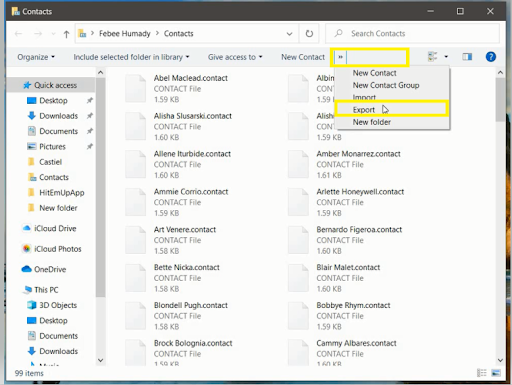Open the HitEmUpApp folder
The width and height of the screenshot is (512, 385).
pos(62,193)
